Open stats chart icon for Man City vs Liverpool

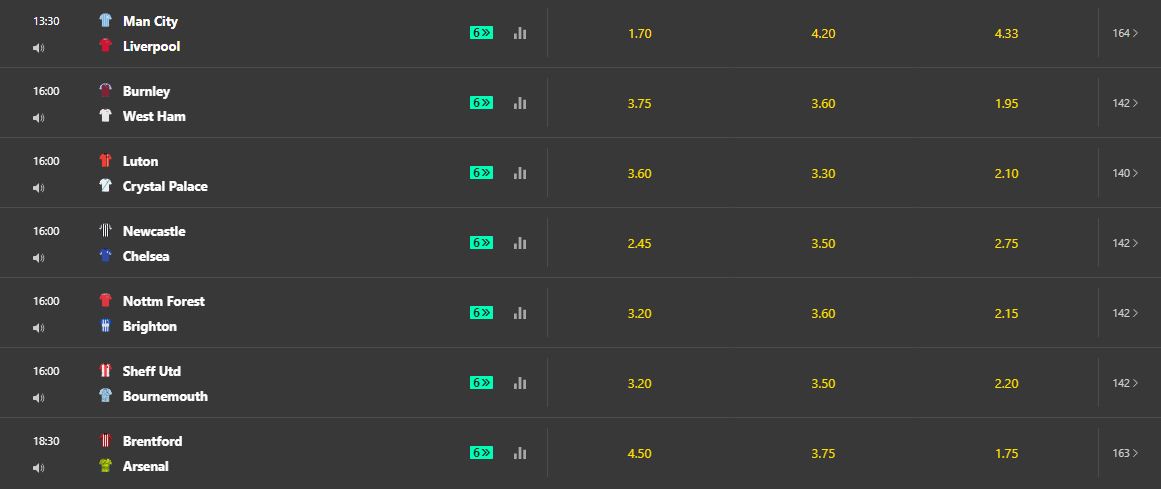520,33
